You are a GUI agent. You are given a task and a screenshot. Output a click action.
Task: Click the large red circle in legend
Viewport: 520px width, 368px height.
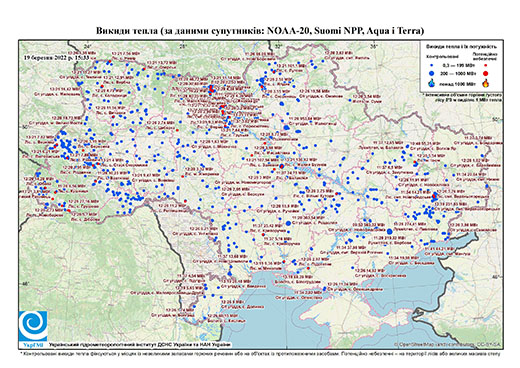point(485,73)
